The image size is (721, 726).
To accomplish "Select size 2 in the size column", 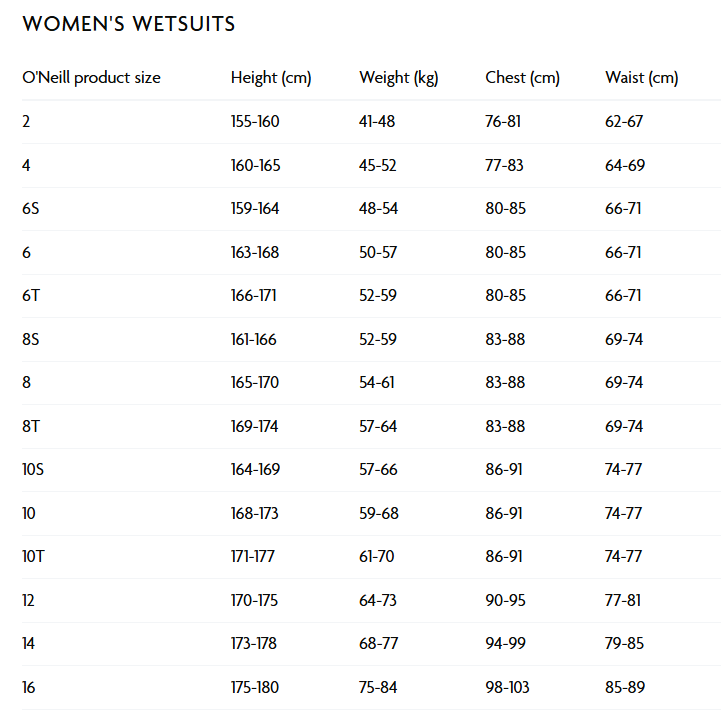I will point(26,122).
